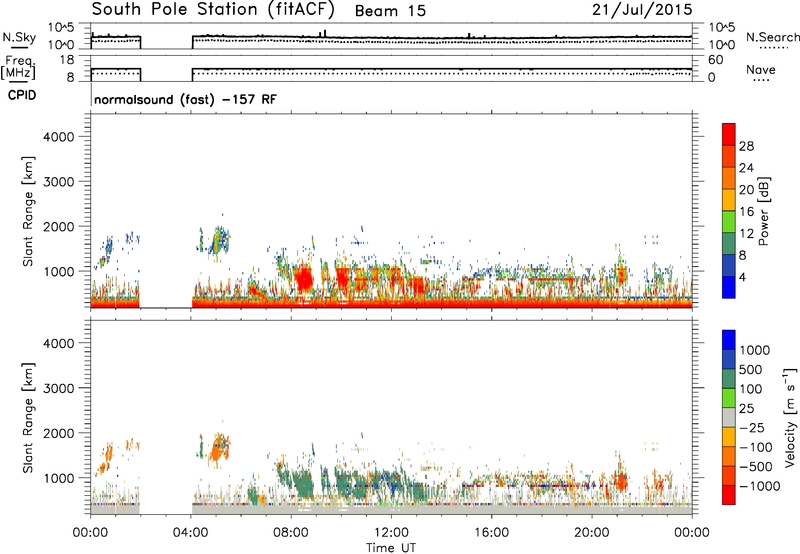Click the 'CPID' row label
Screen dimensions: 800x554
tap(22, 95)
